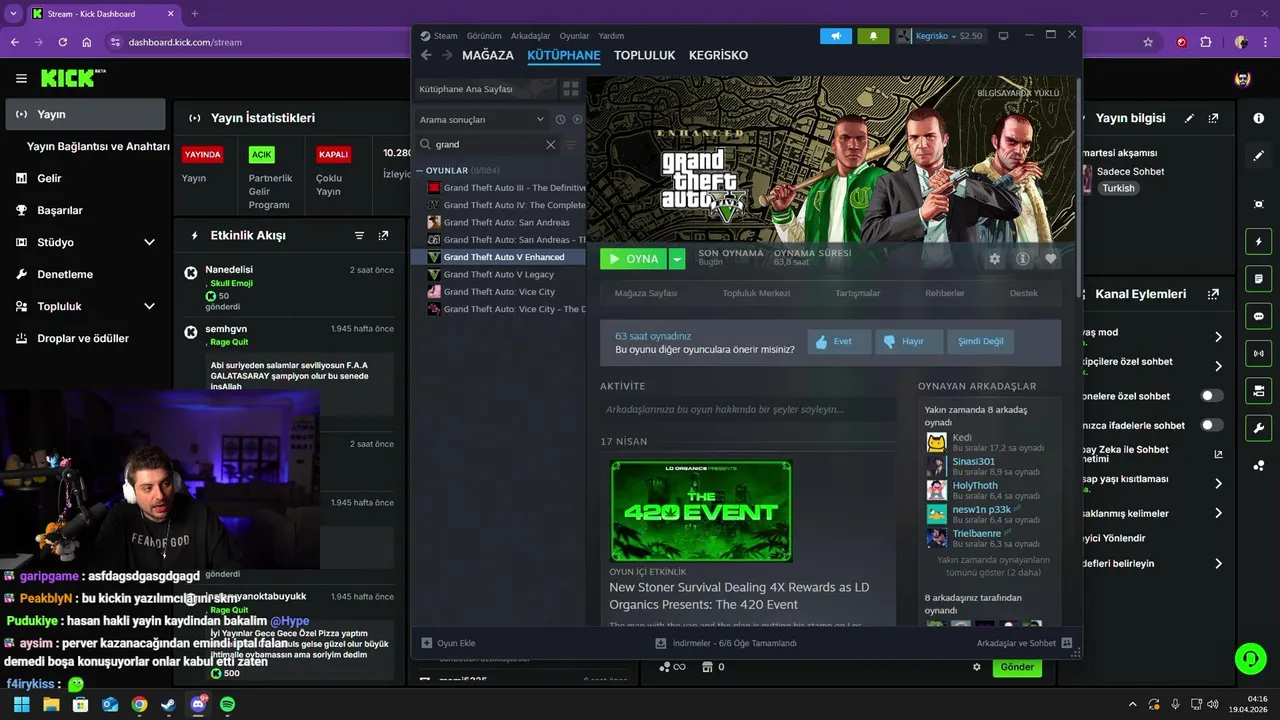
Task: Expand Arama sonuçları dropdown in Steam
Action: pos(484,119)
